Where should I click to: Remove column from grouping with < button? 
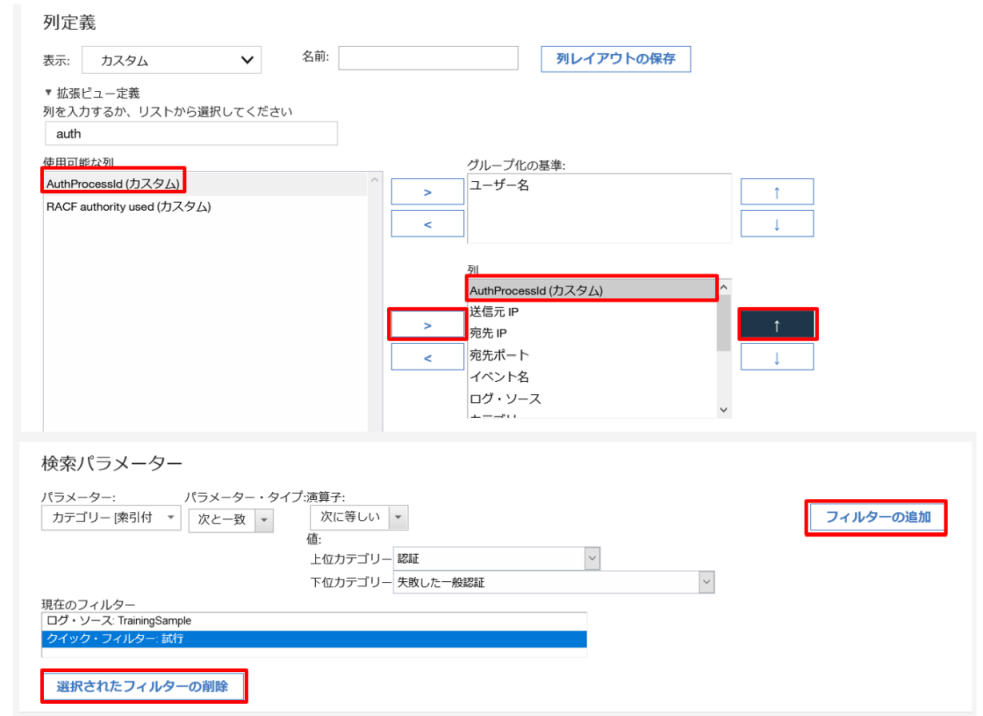tap(428, 224)
